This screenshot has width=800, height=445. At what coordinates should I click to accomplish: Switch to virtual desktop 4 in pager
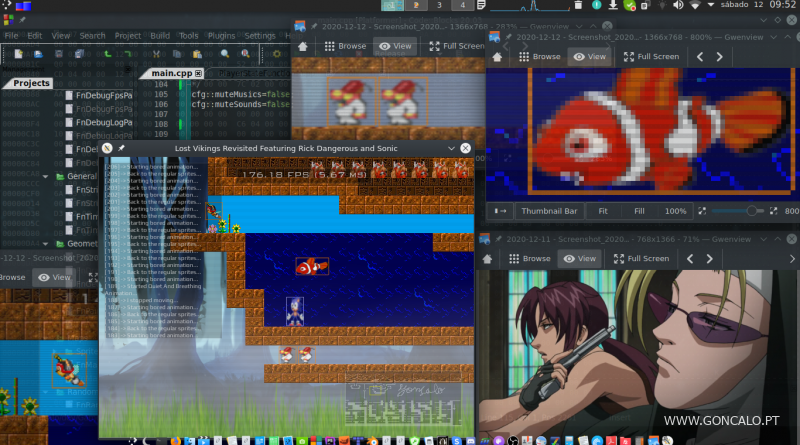(x=462, y=5)
